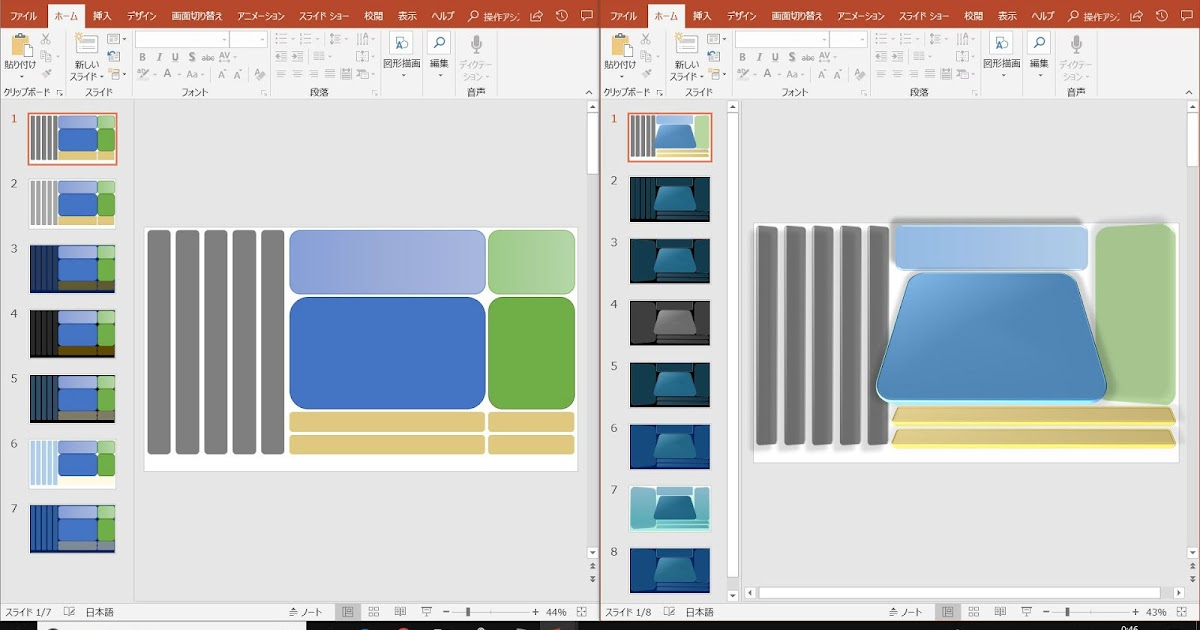
Task: Toggle Notes pane in left status bar
Action: [306, 612]
